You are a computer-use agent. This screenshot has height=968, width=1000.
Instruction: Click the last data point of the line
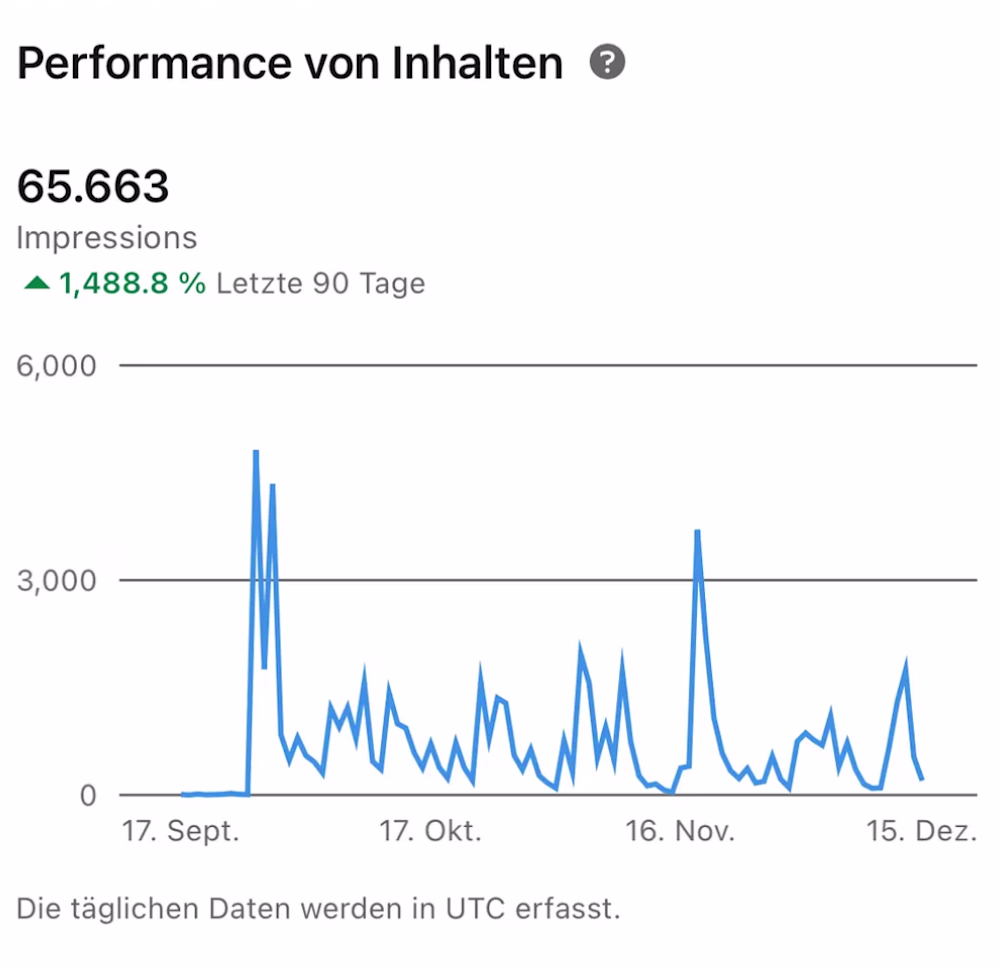pos(921,778)
